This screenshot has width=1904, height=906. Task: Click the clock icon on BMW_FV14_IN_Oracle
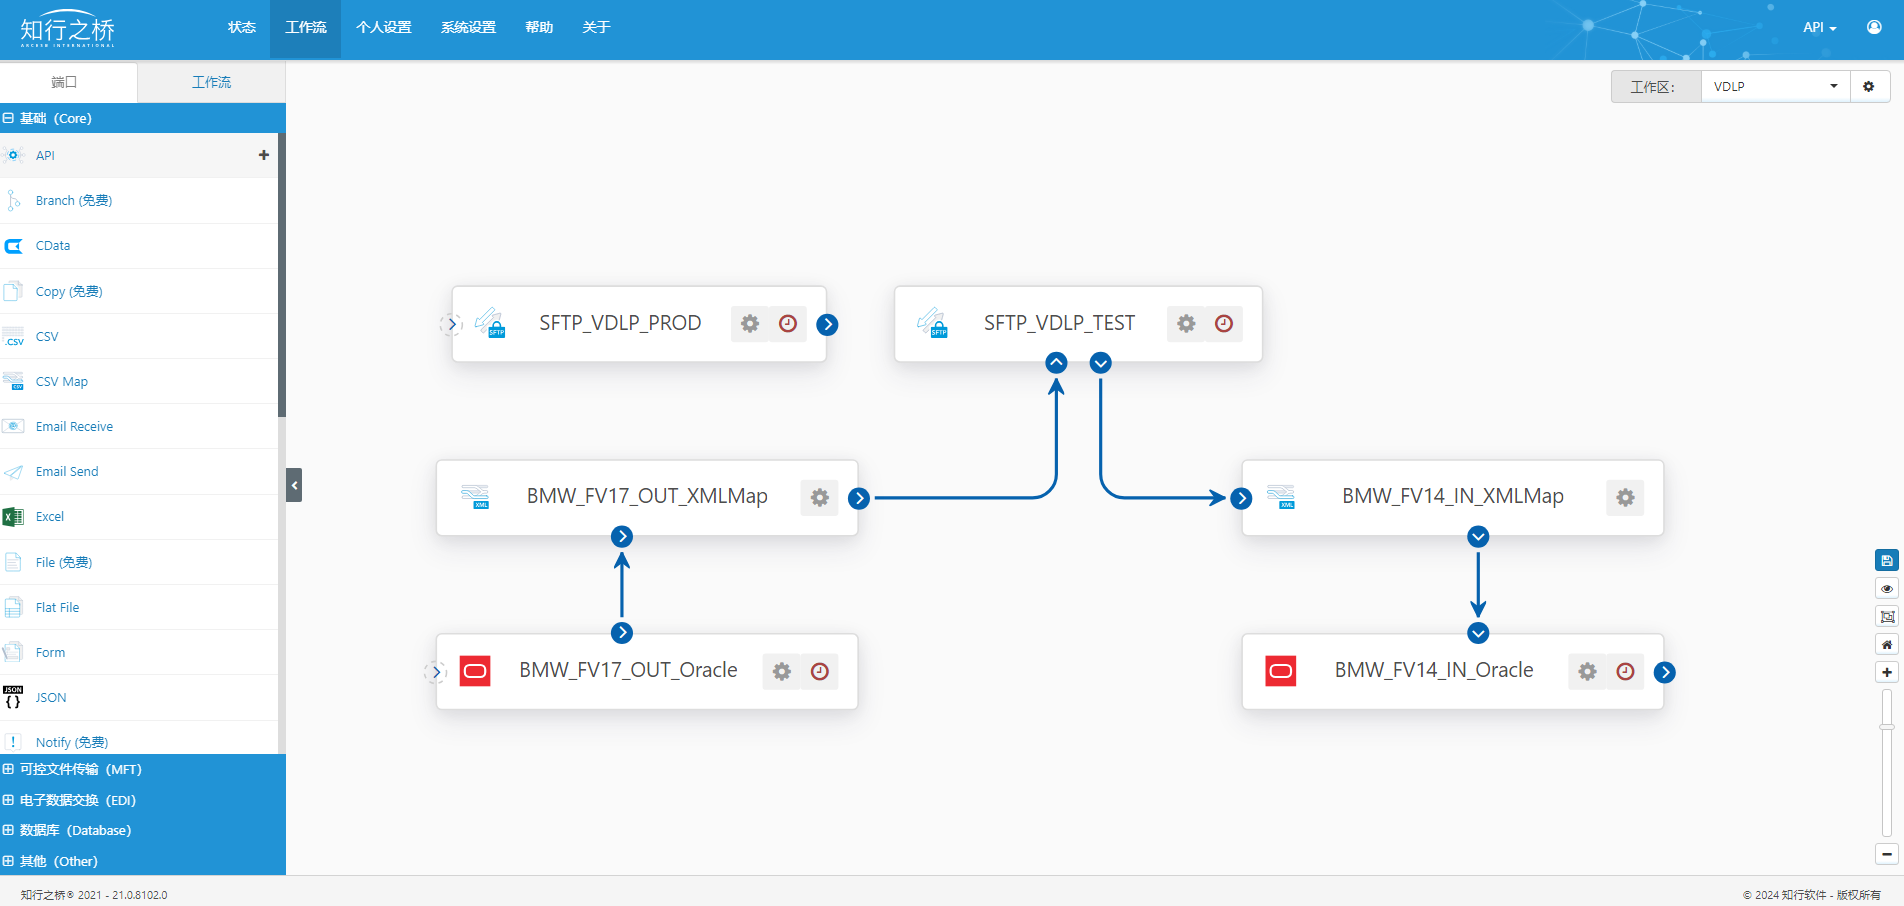pos(1625,672)
